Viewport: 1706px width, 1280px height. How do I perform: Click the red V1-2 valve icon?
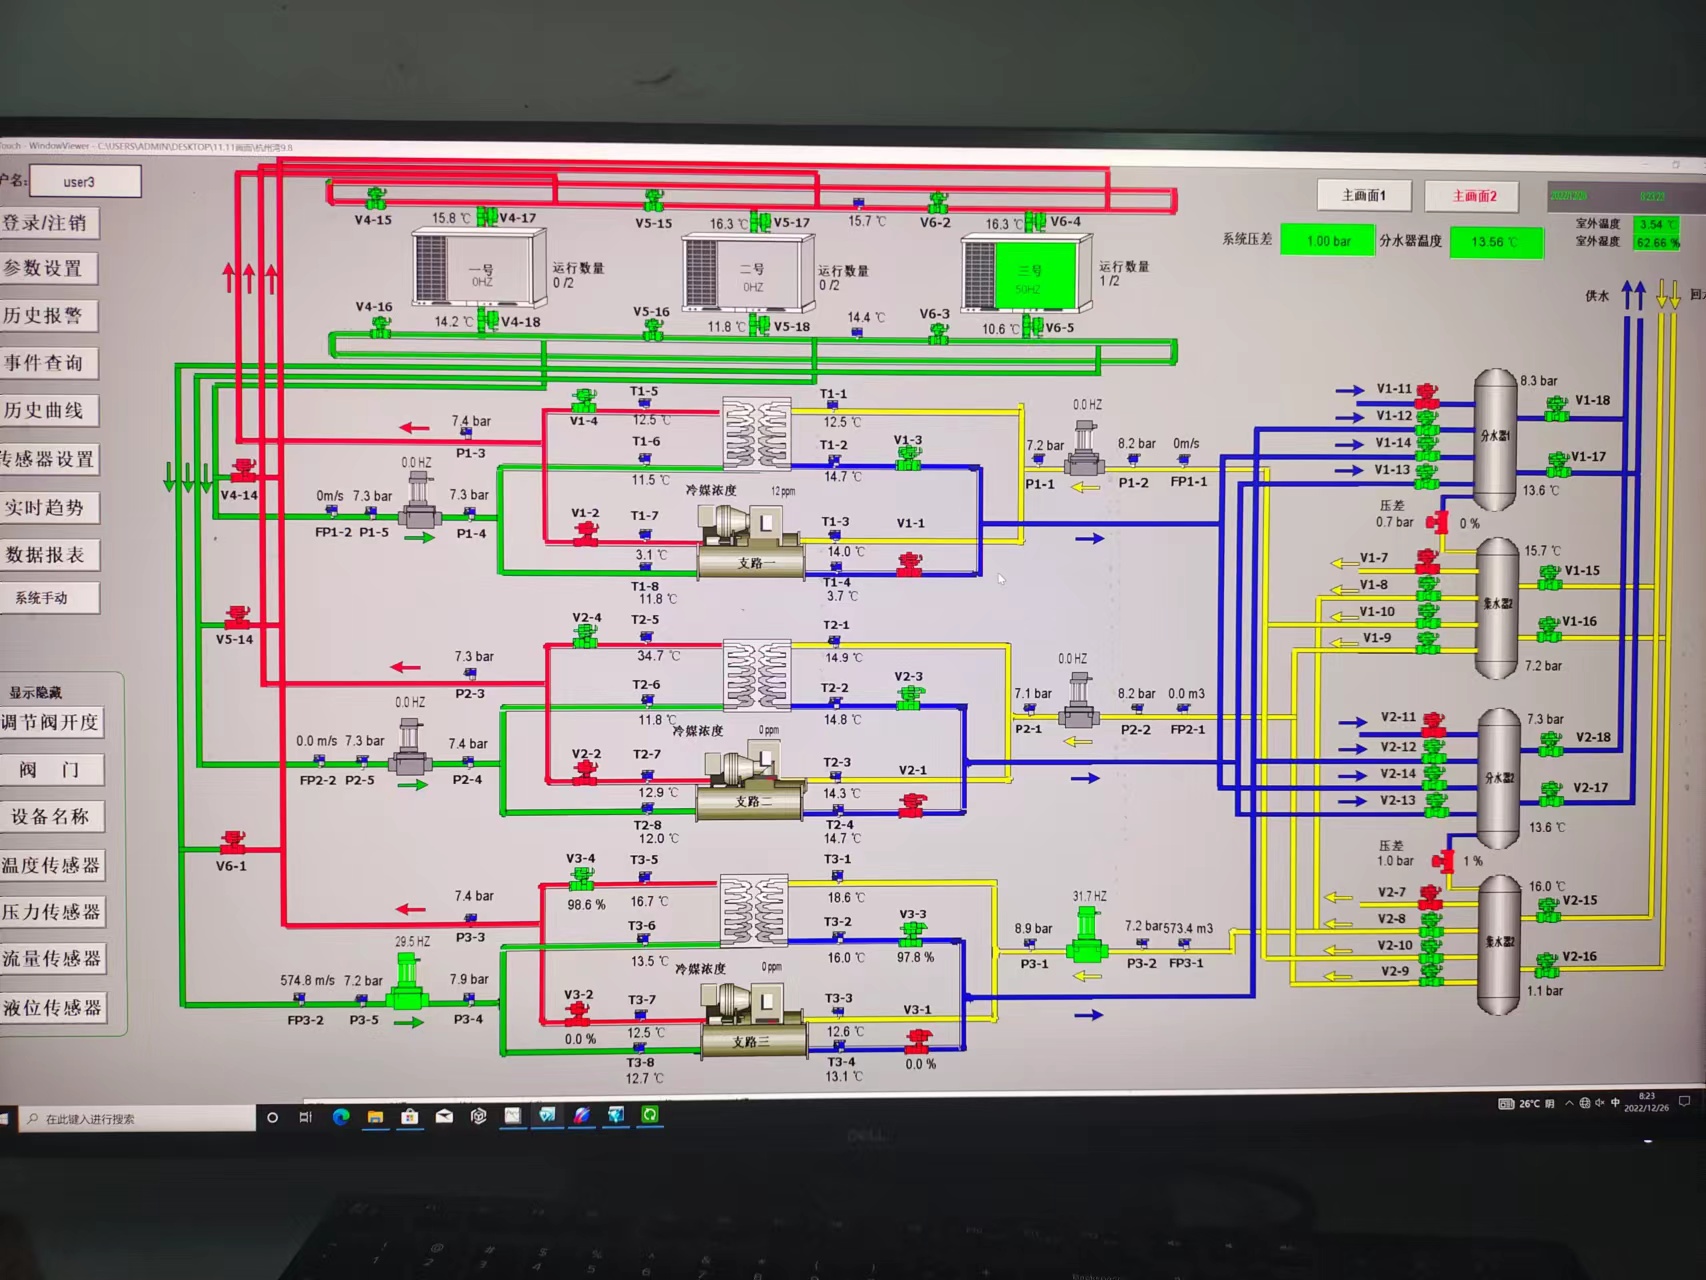click(x=585, y=534)
